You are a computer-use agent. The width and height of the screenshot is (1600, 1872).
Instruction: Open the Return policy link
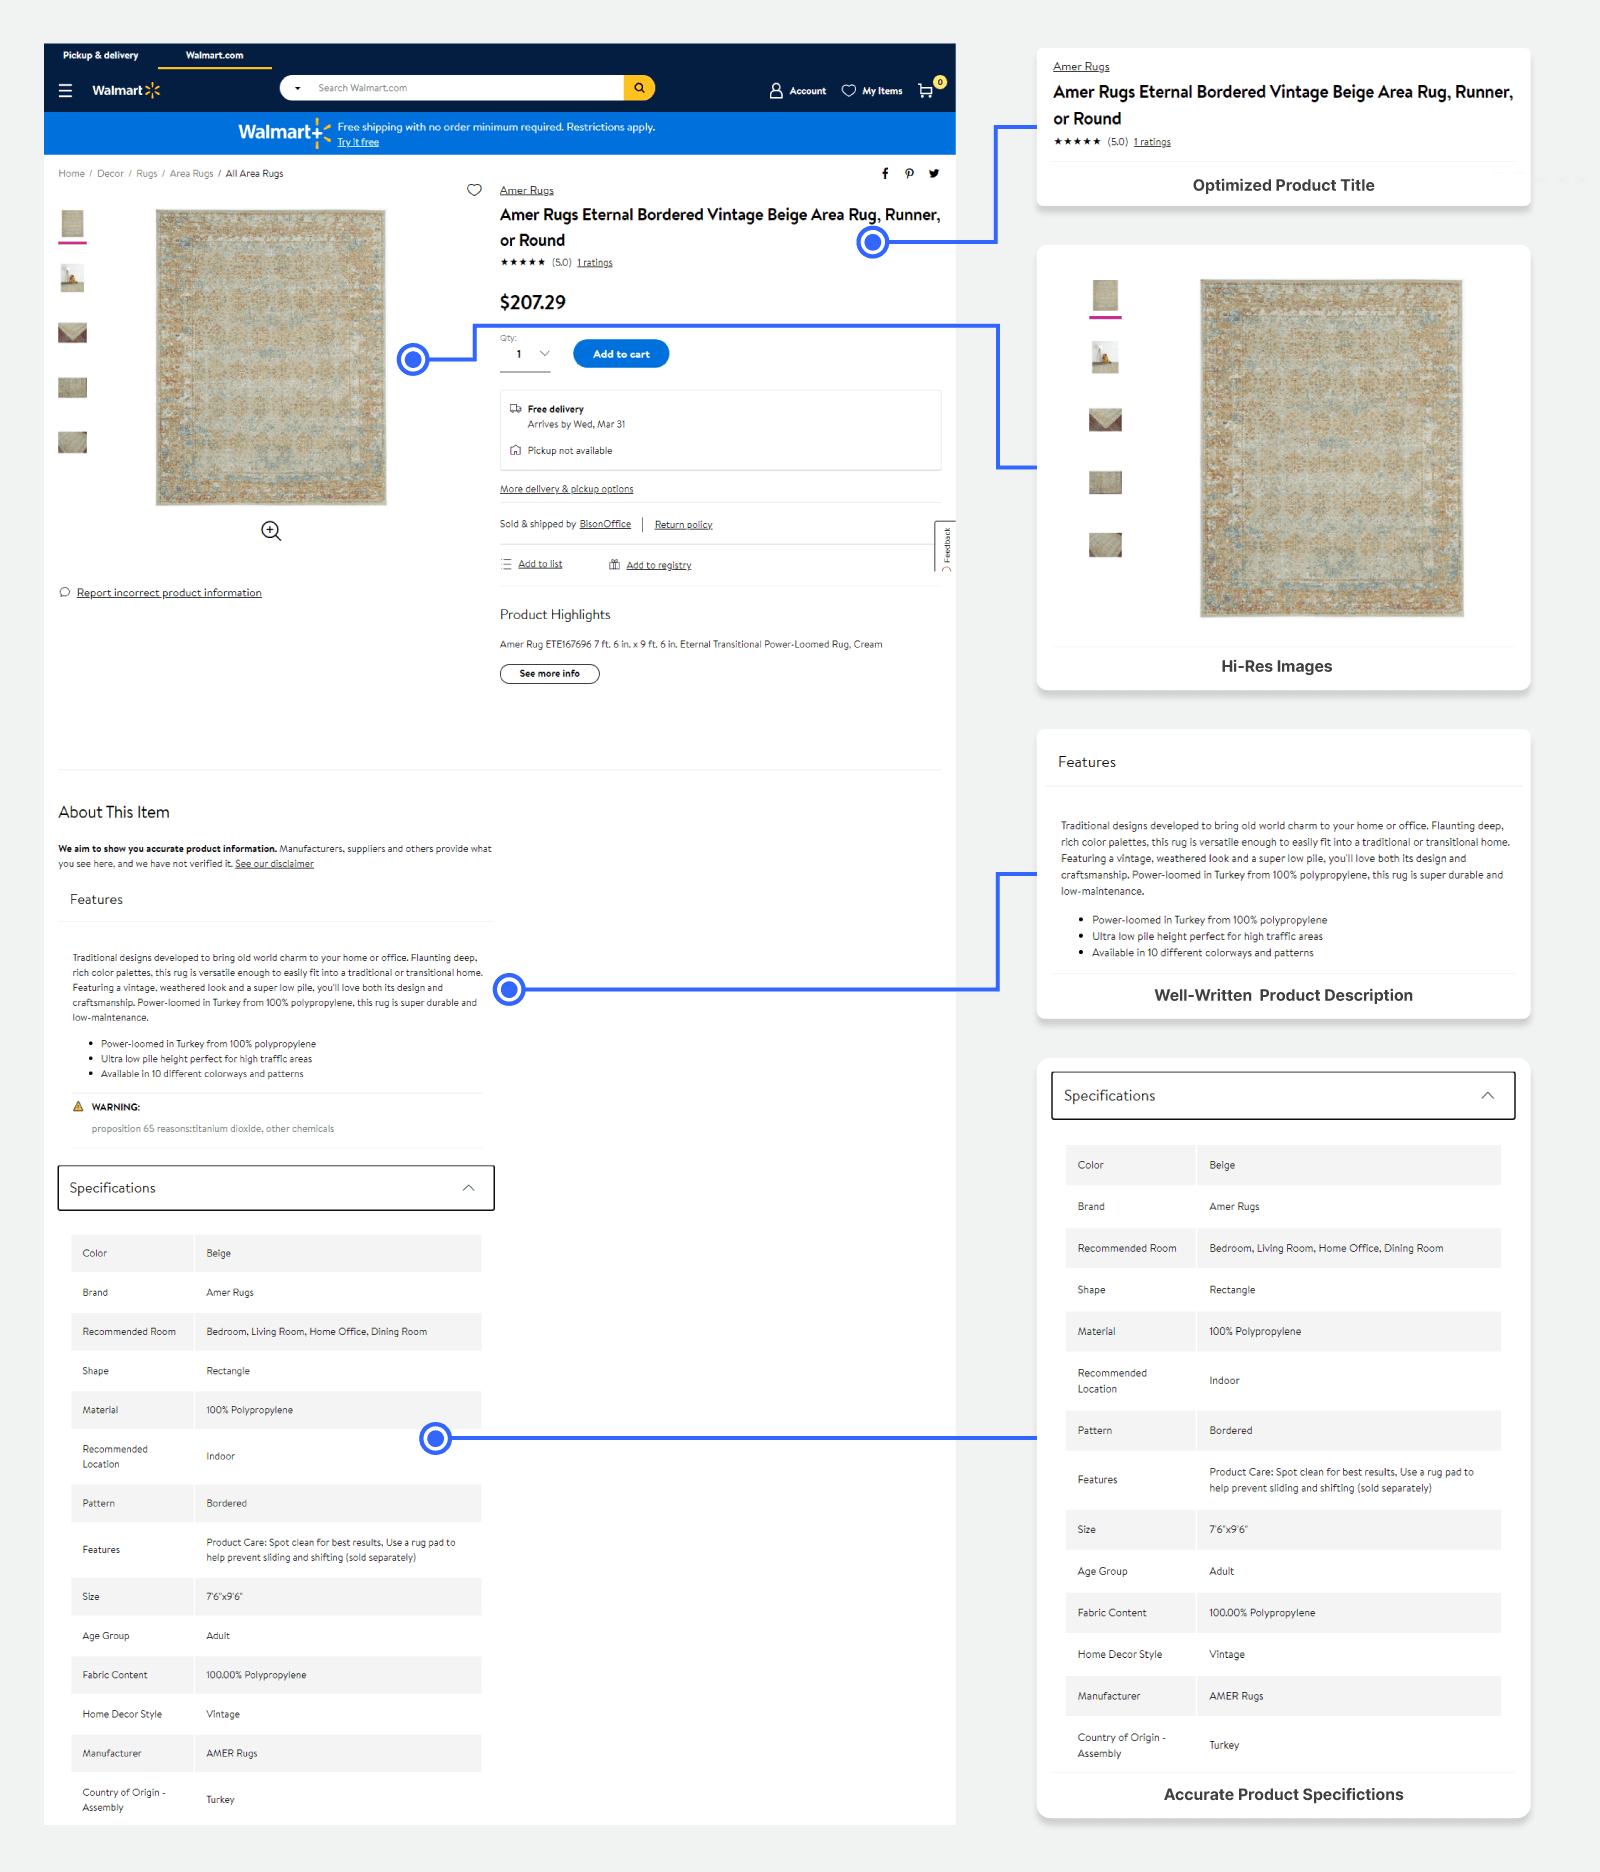[683, 525]
